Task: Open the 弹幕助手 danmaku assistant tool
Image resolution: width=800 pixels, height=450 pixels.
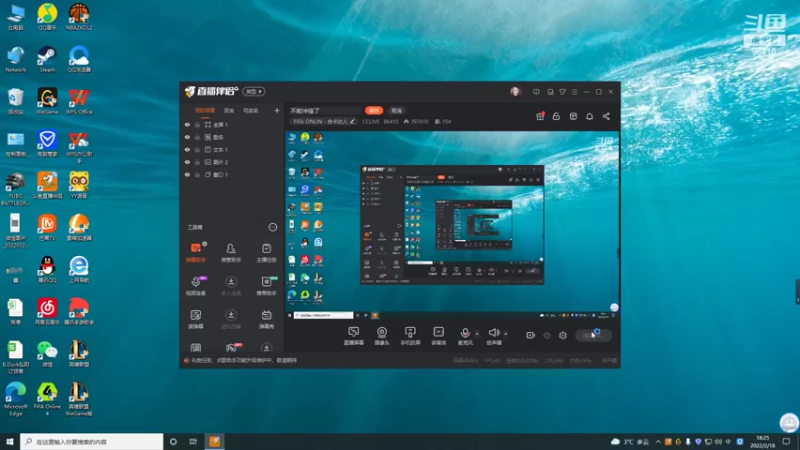Action: pyautogui.click(x=195, y=253)
